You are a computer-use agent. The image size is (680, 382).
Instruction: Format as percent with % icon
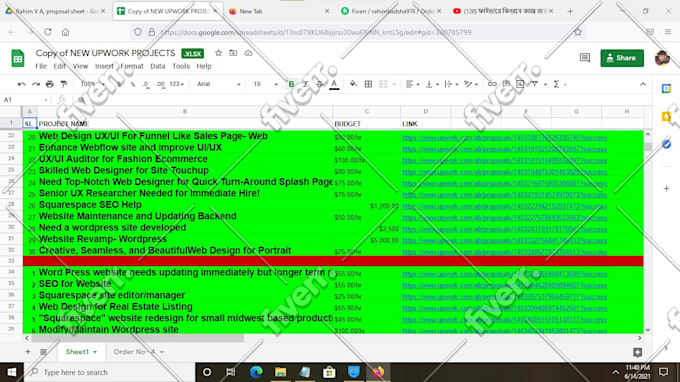coord(133,84)
